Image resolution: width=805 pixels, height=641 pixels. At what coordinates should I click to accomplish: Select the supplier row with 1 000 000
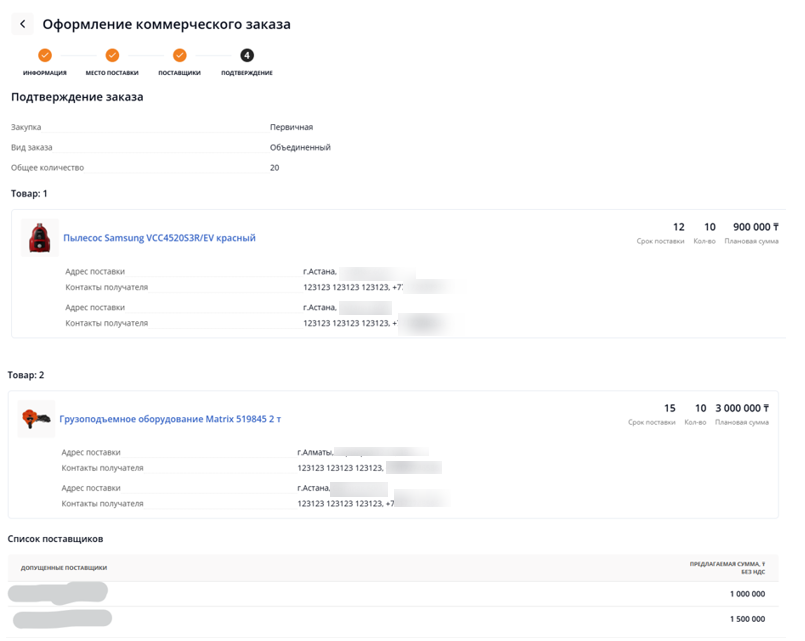(x=390, y=594)
